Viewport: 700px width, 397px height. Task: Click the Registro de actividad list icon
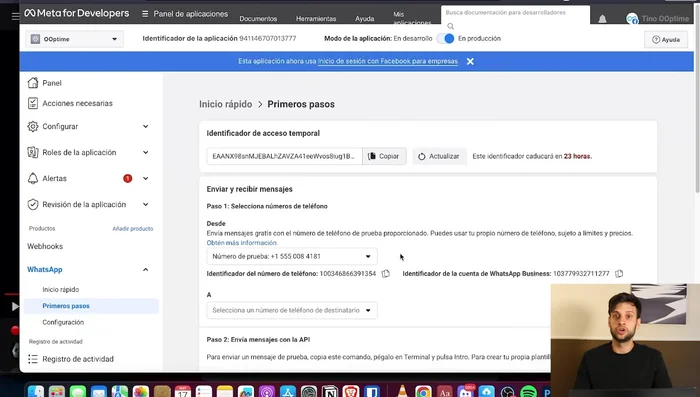tap(33, 359)
